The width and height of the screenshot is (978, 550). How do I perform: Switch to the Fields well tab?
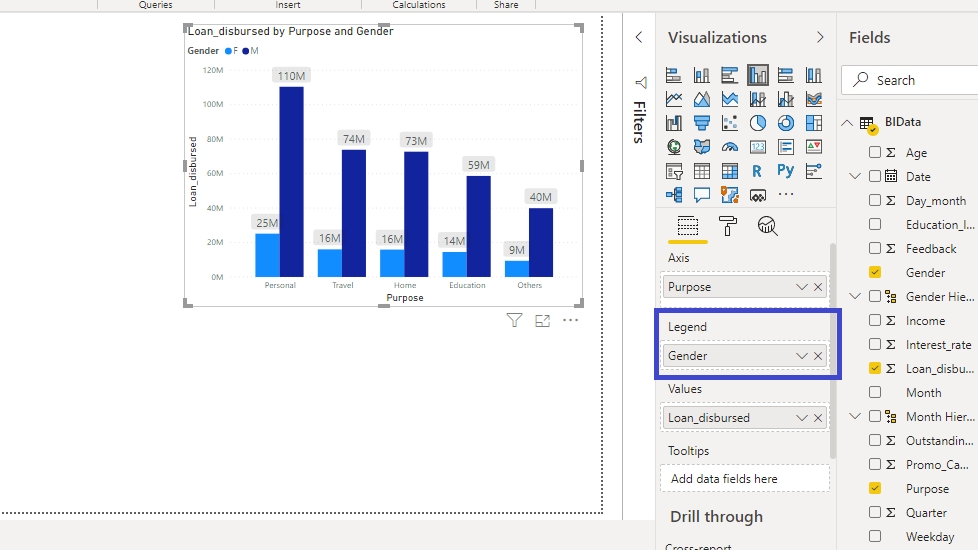pos(687,226)
